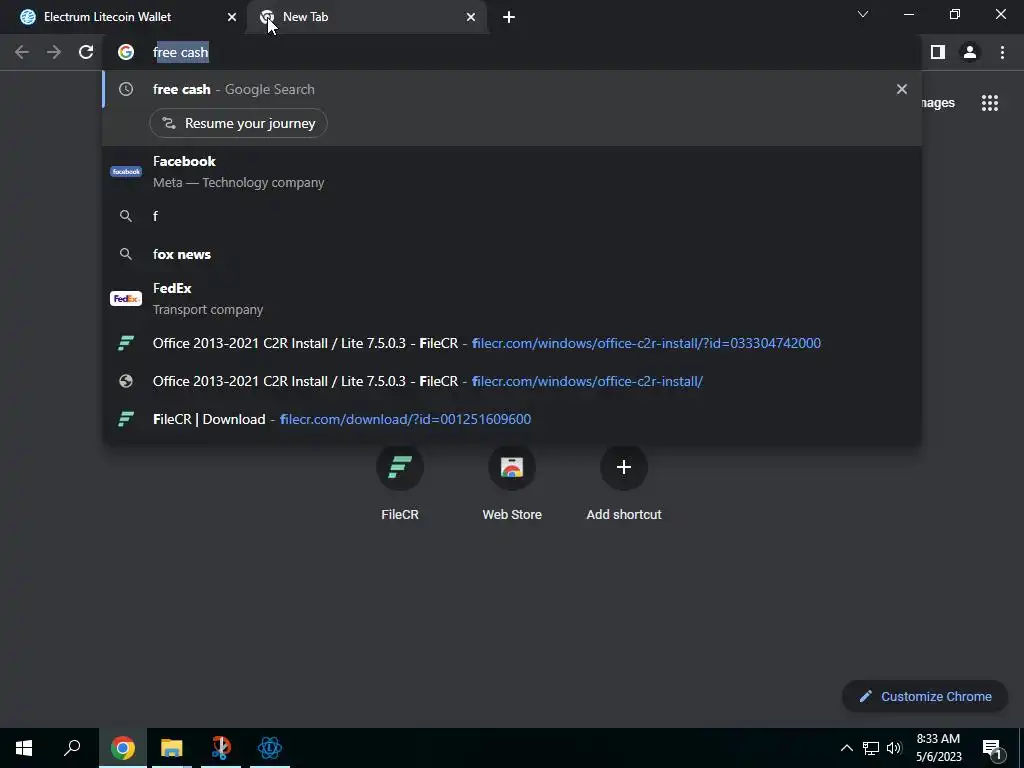
Task: Select the 'f' search suggestion
Action: coord(512,216)
